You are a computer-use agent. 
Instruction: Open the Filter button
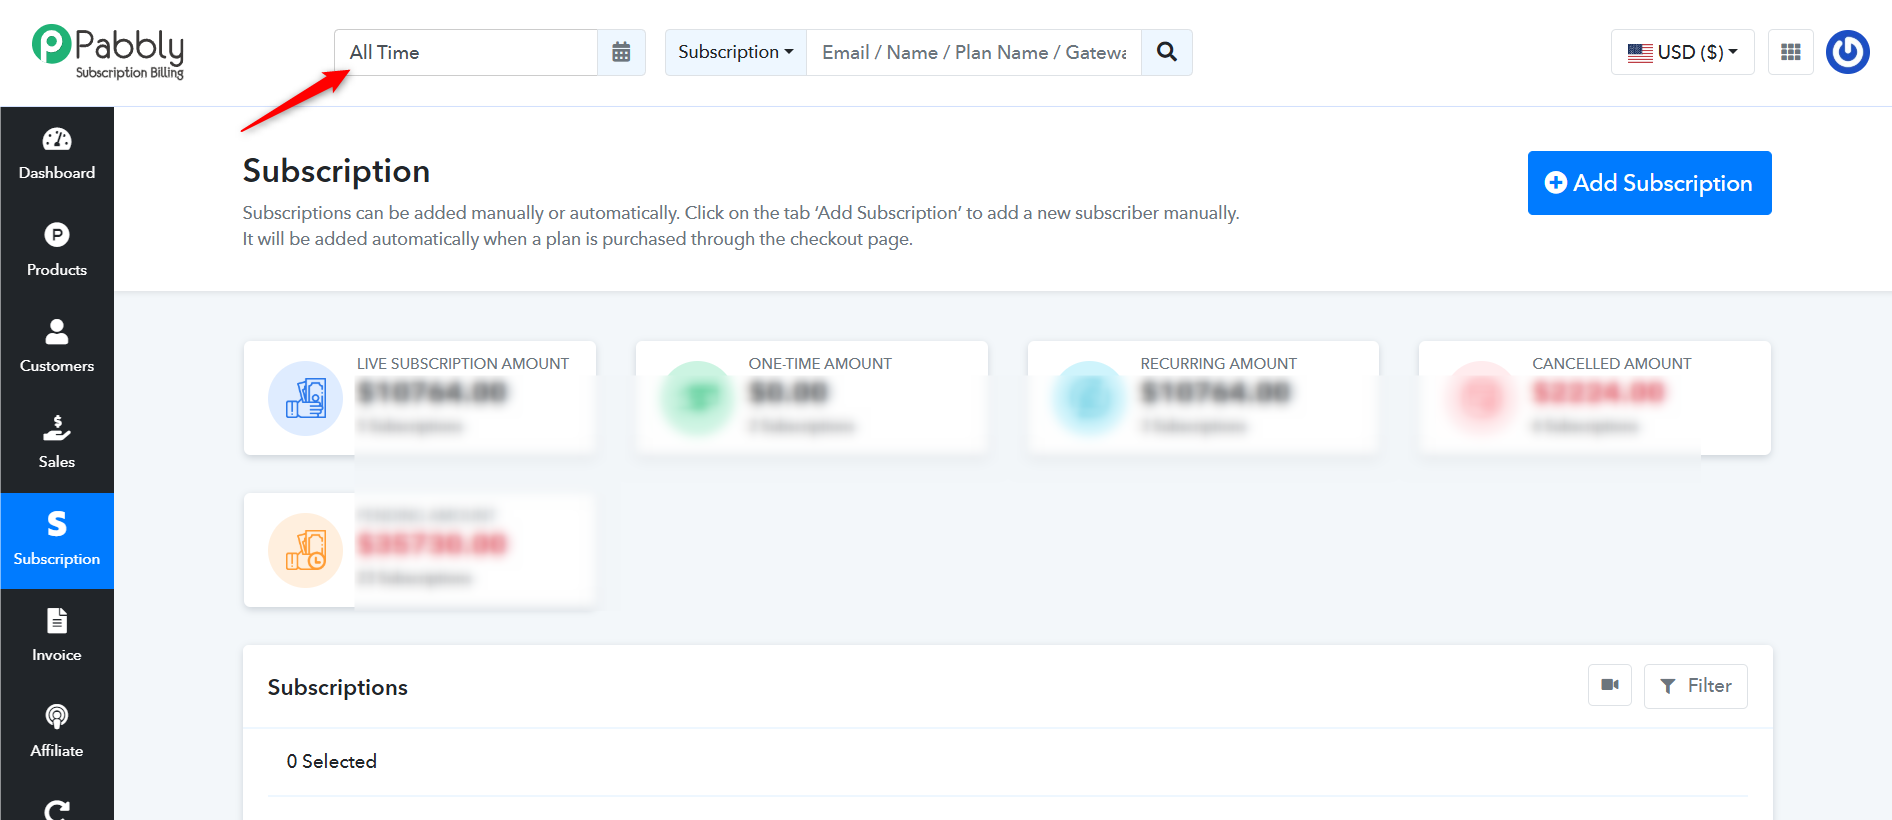pos(1696,686)
